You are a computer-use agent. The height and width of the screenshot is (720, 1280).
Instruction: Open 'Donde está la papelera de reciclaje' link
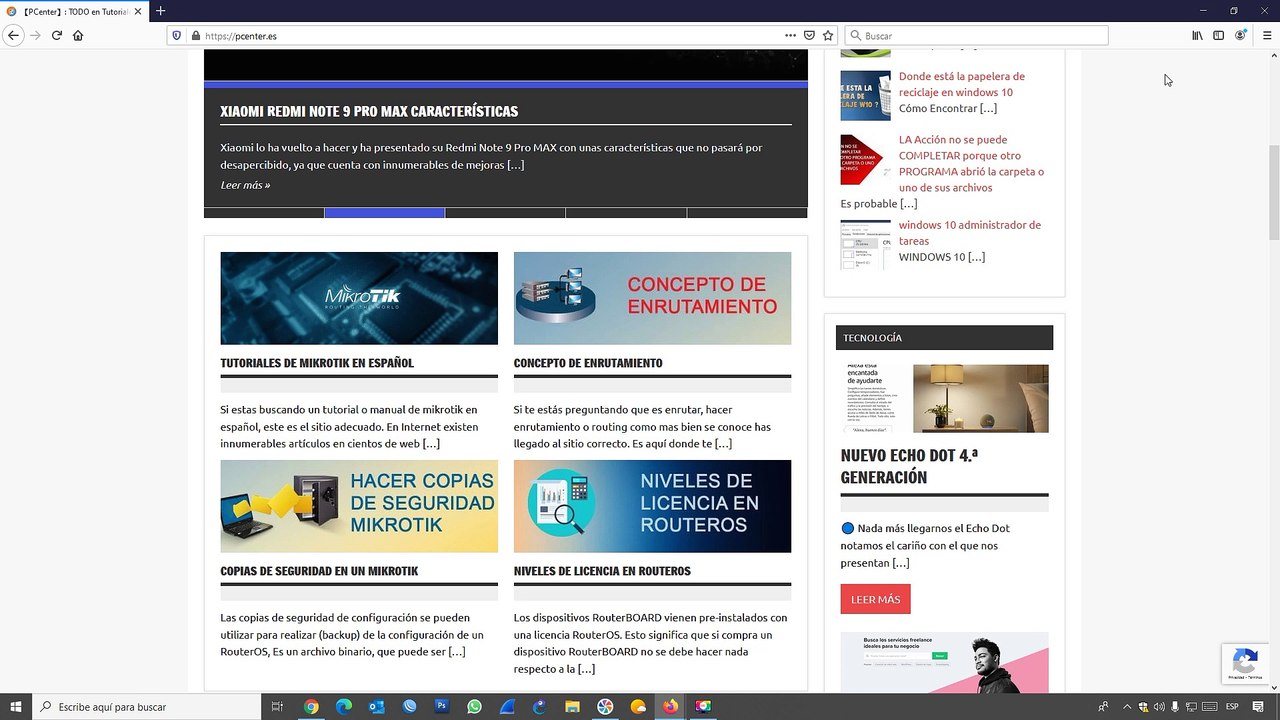962,84
